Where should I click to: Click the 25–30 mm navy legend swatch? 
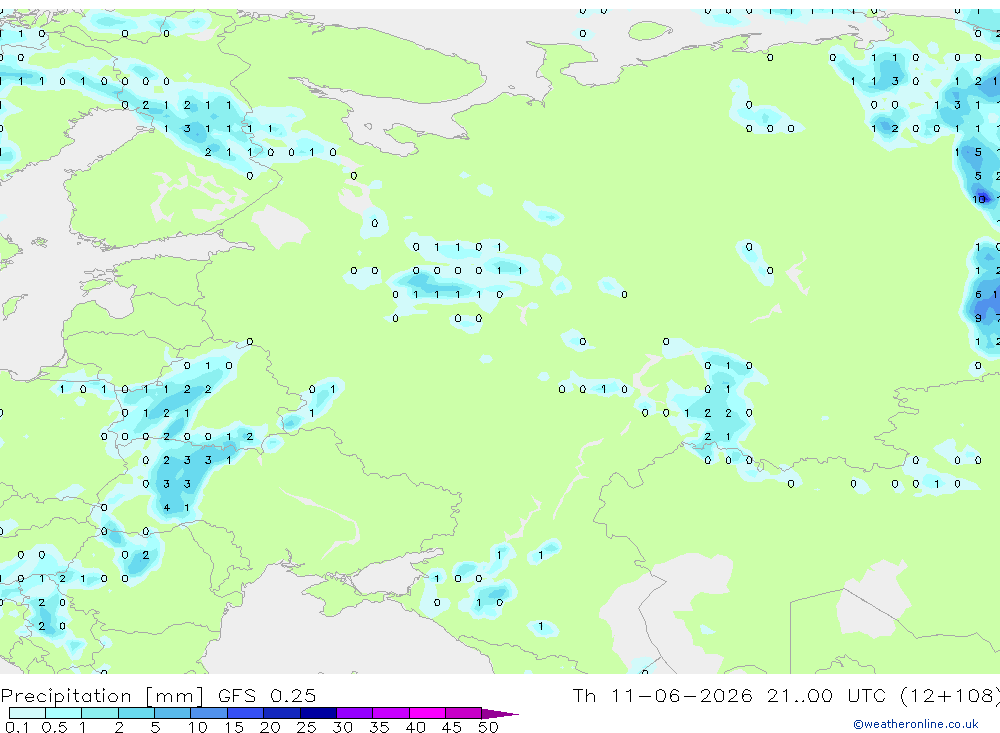(x=318, y=713)
